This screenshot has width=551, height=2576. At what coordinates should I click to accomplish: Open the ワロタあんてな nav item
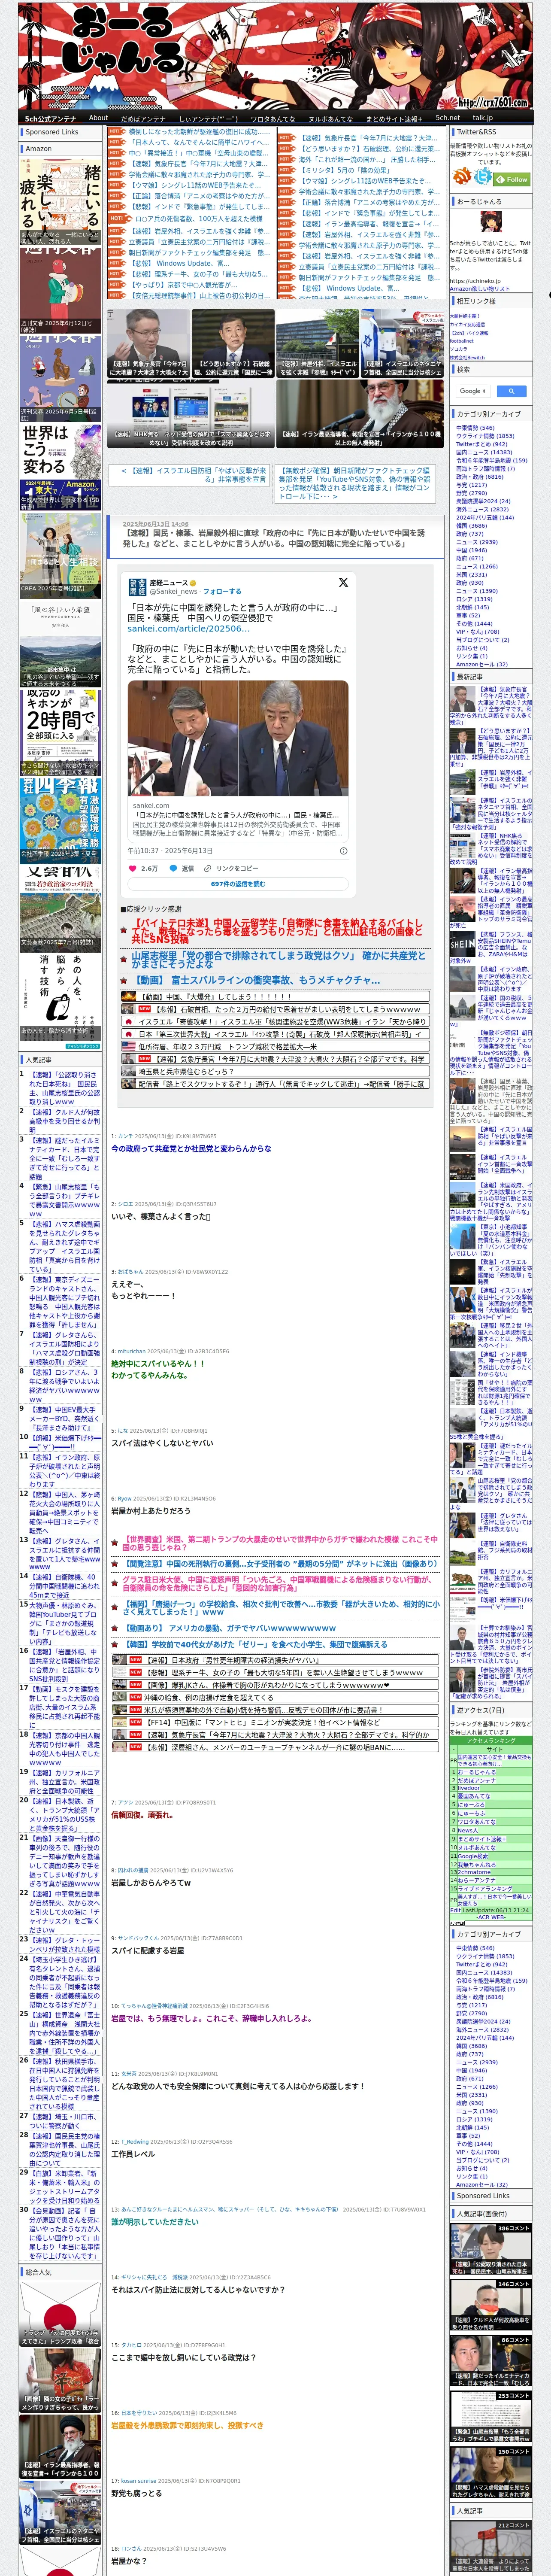(273, 118)
